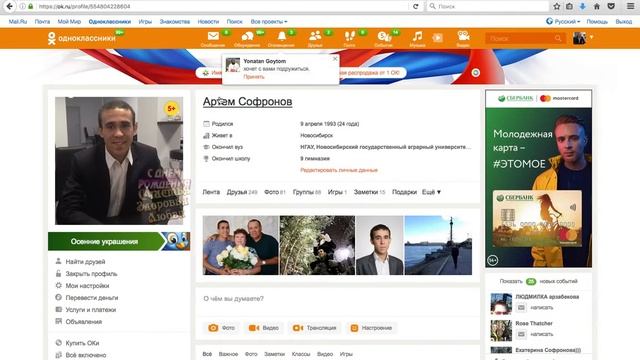Write message to Rose Thatcher
Viewport: 640px width, 360px height.
pos(541,334)
